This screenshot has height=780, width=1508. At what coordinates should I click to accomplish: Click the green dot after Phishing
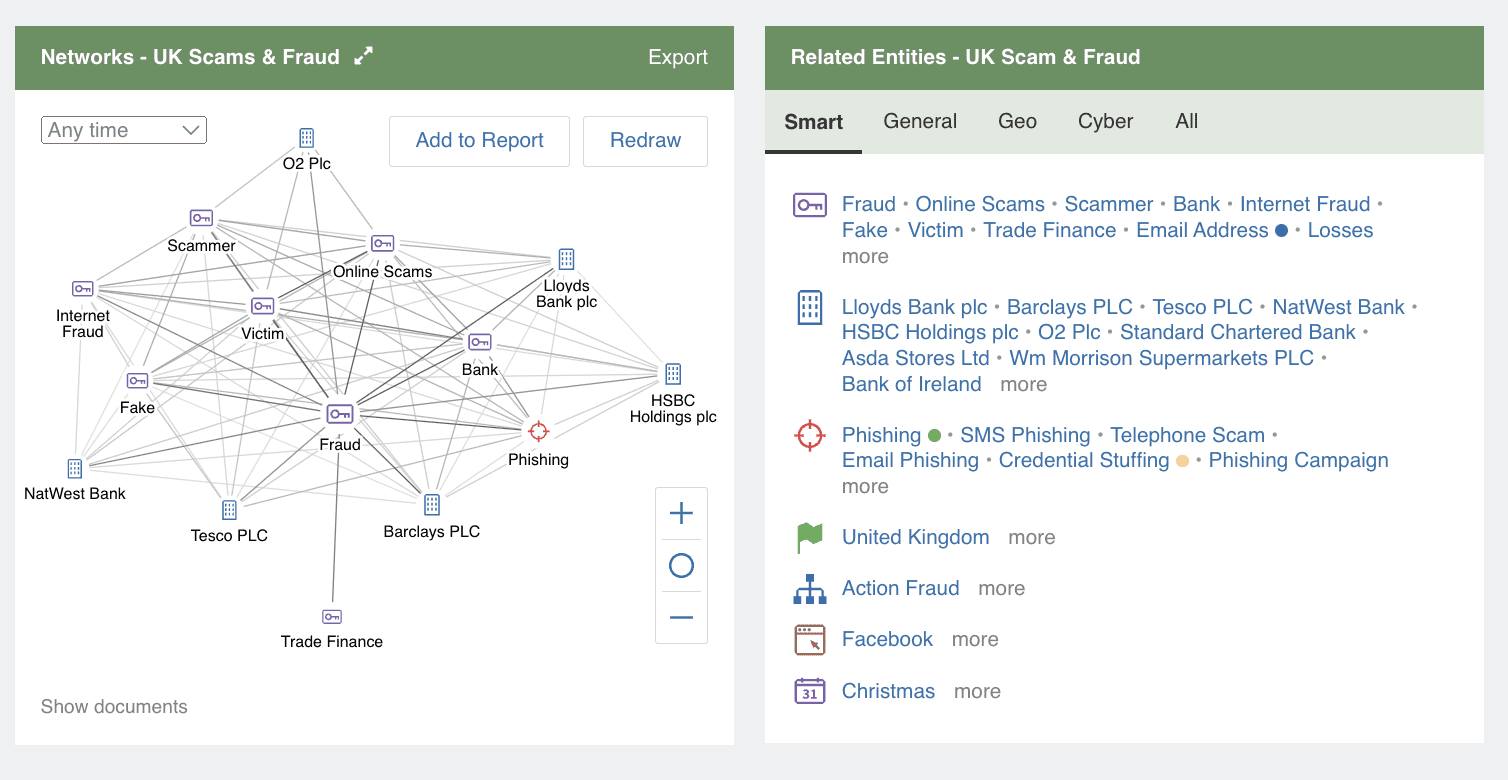(x=935, y=436)
